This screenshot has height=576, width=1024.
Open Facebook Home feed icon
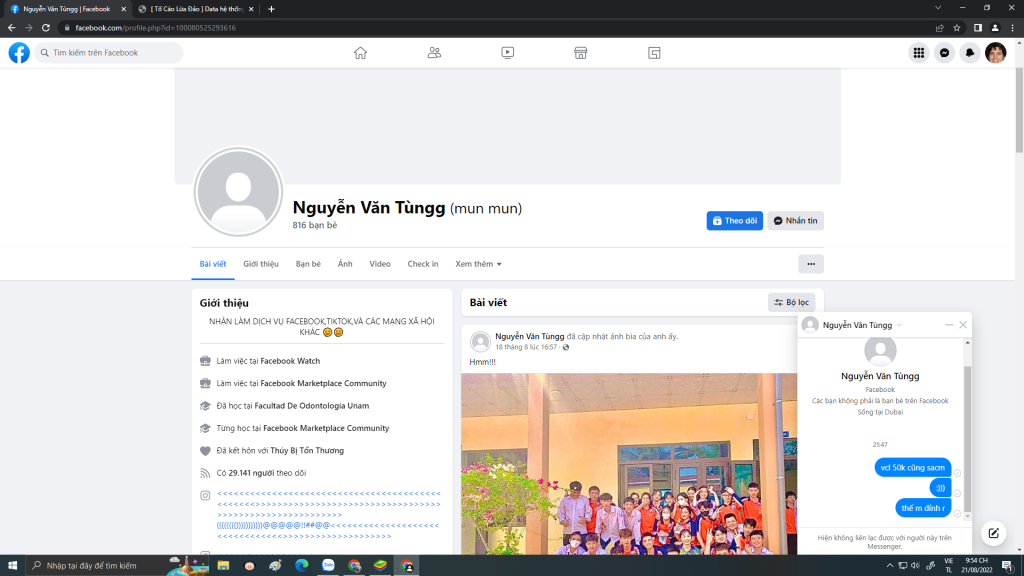point(360,53)
